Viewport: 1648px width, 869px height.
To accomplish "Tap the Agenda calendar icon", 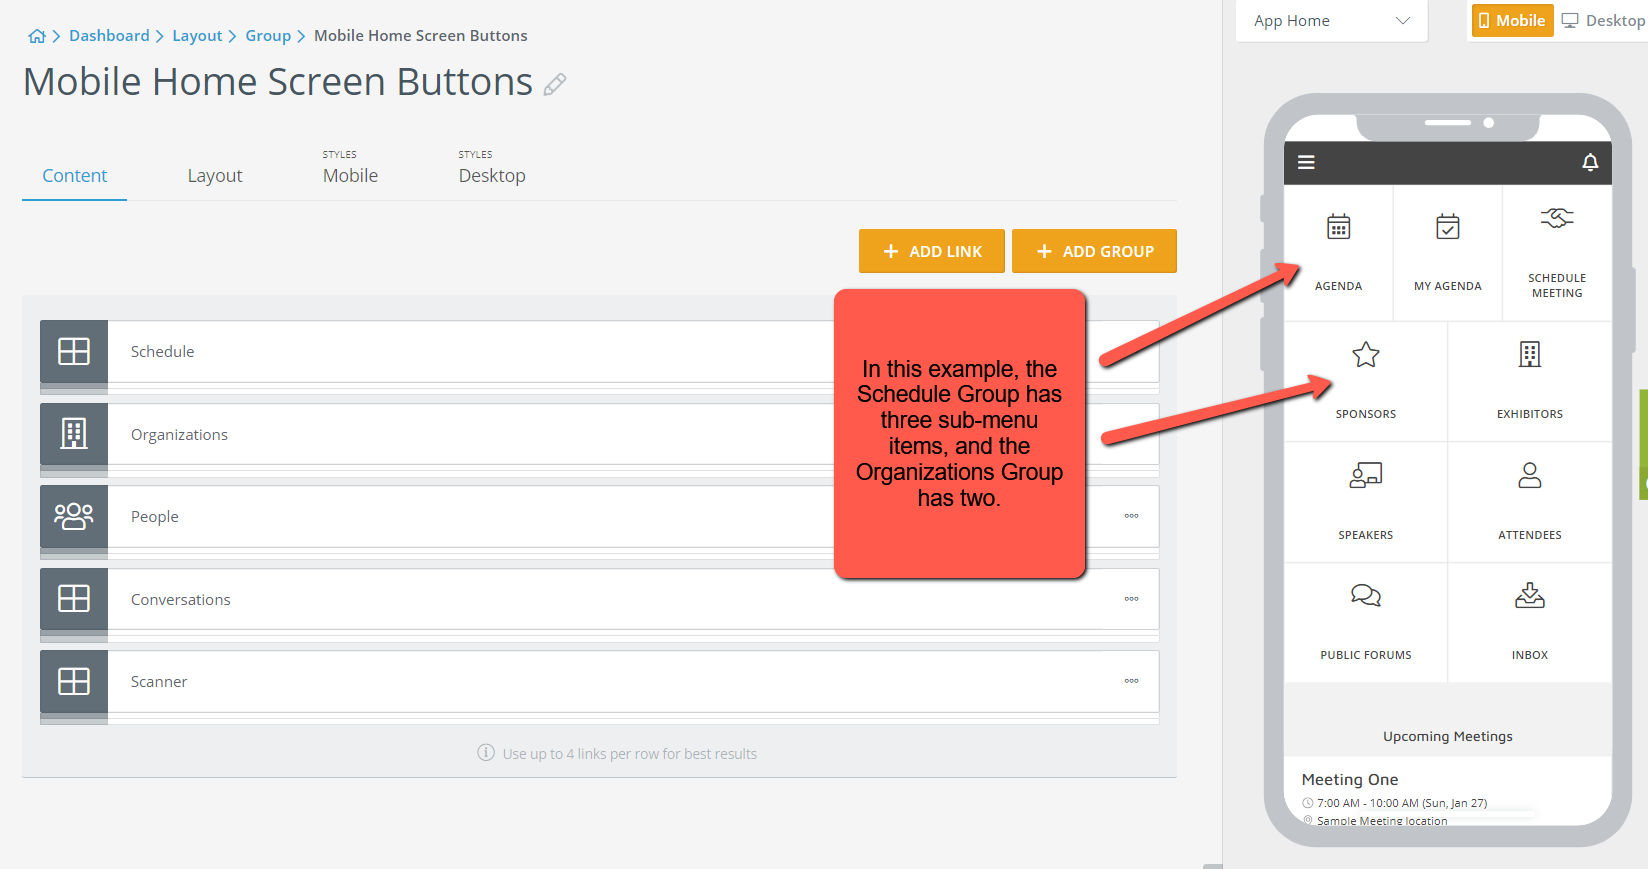I will 1338,227.
